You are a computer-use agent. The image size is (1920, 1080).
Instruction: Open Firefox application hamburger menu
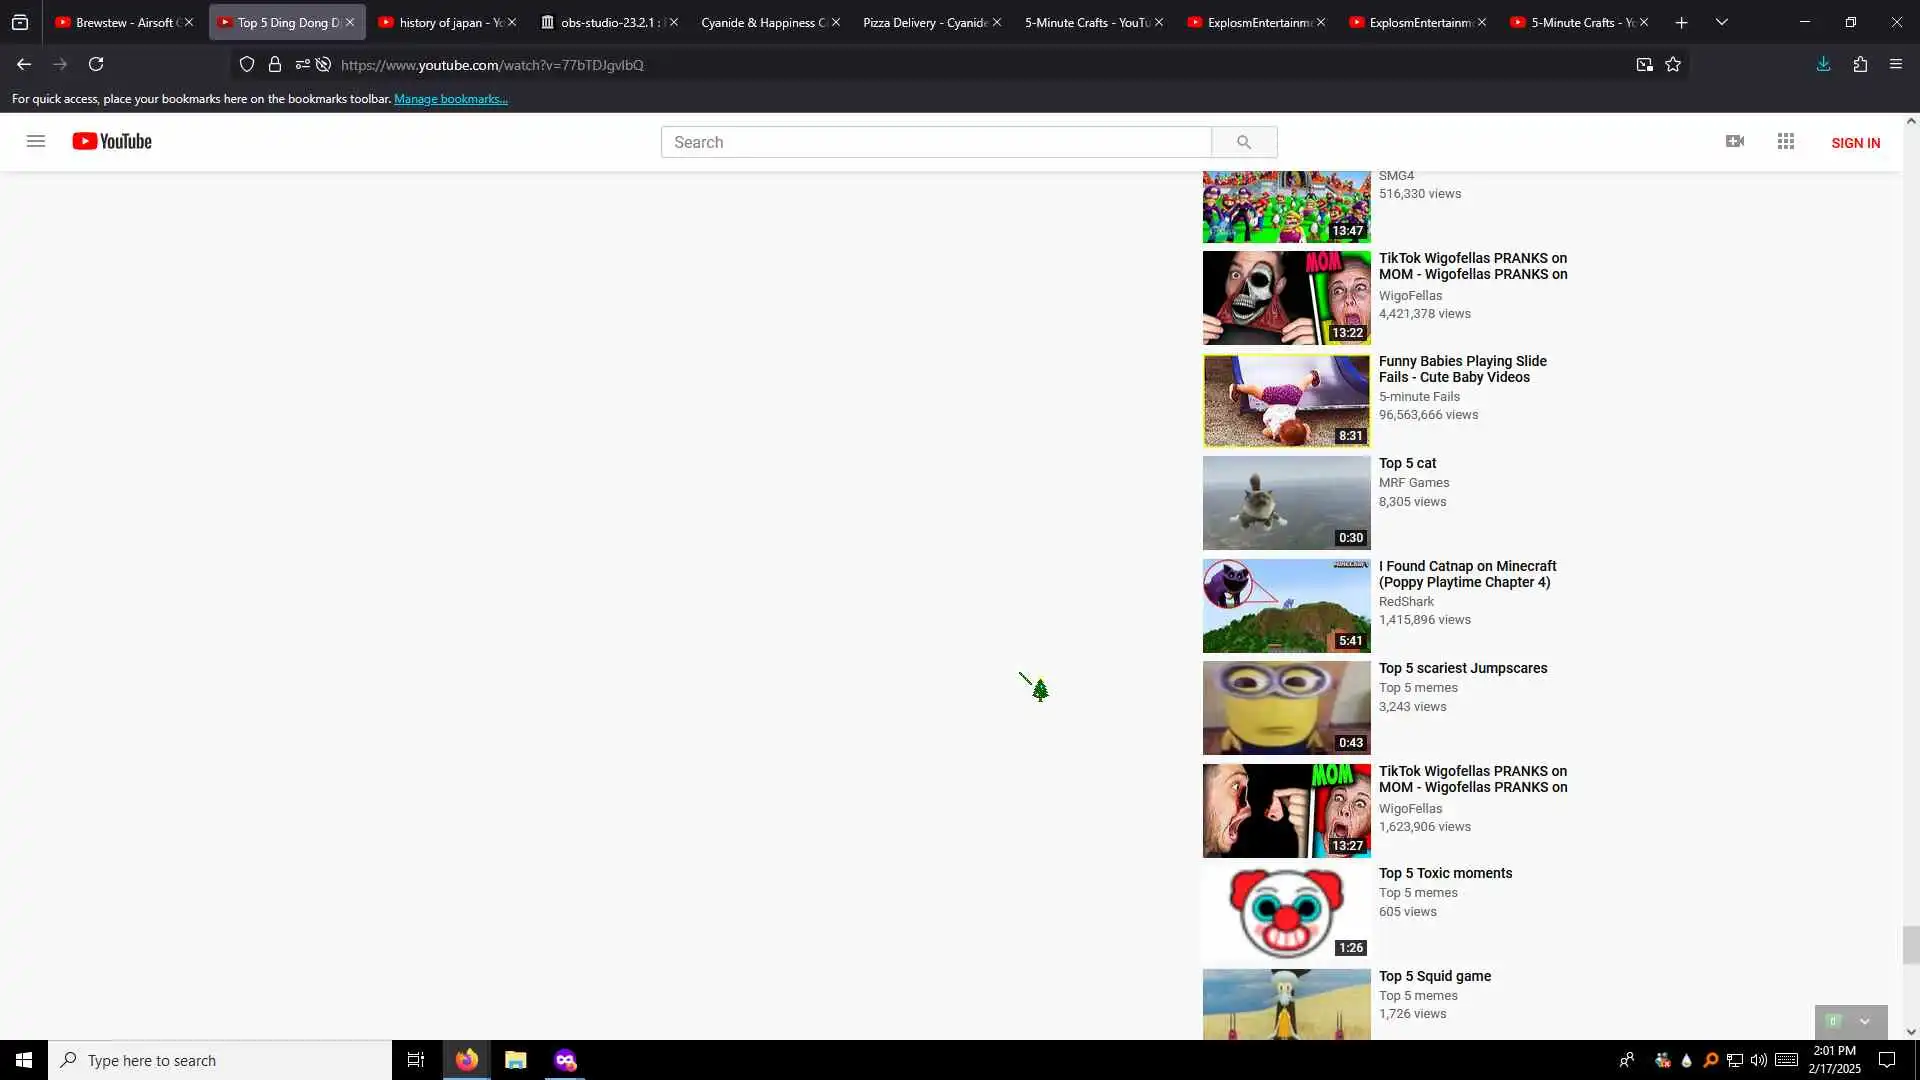pyautogui.click(x=1896, y=65)
